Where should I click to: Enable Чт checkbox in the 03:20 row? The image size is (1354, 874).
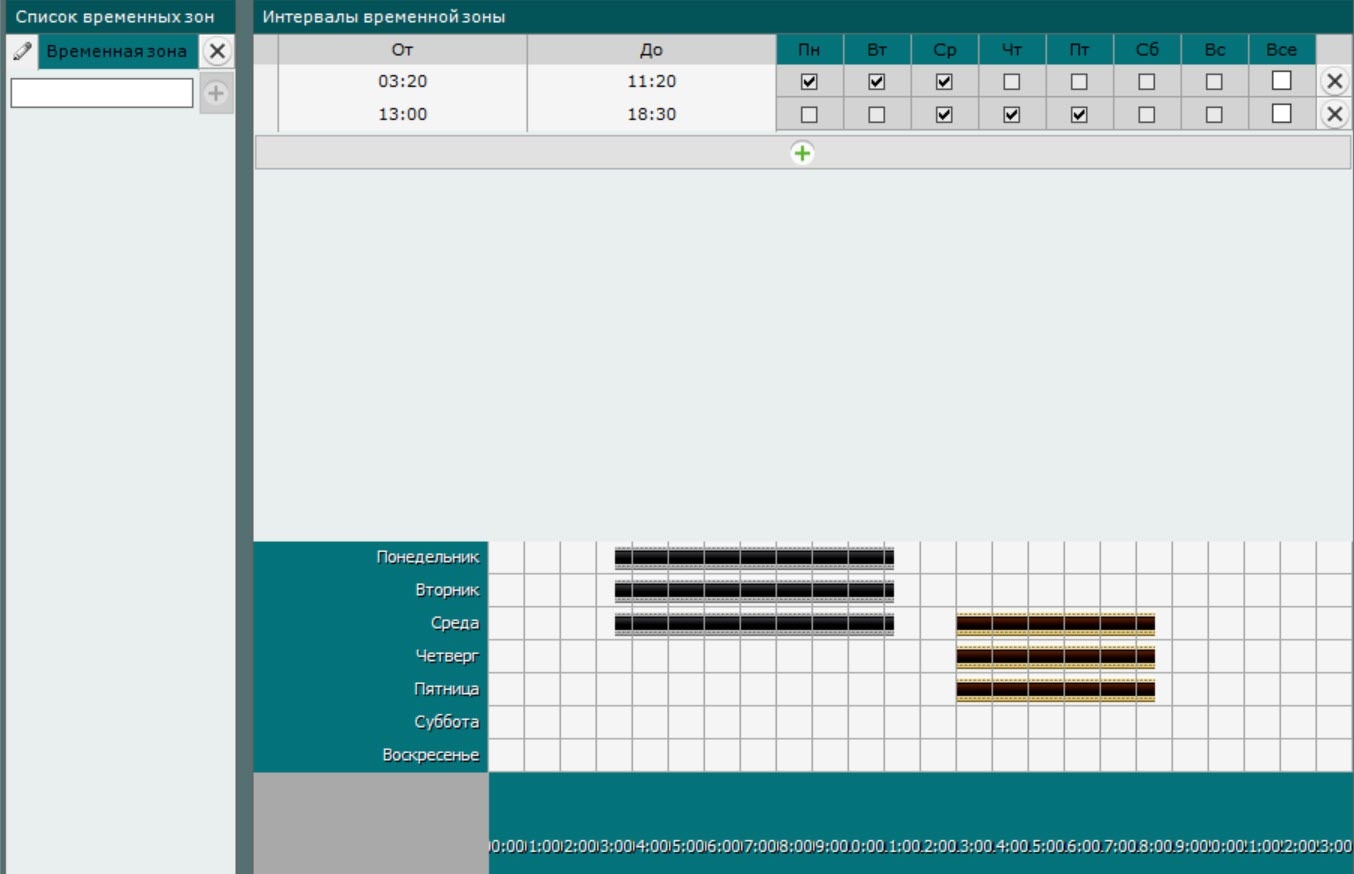tap(1011, 81)
